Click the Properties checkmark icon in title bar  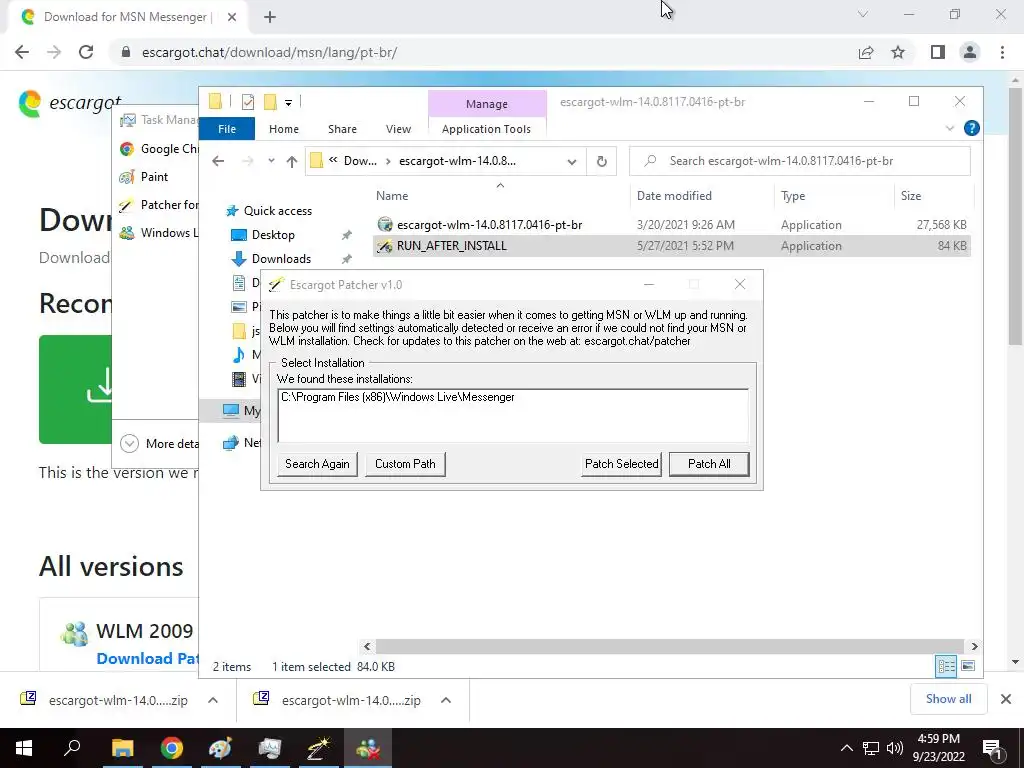(x=248, y=102)
